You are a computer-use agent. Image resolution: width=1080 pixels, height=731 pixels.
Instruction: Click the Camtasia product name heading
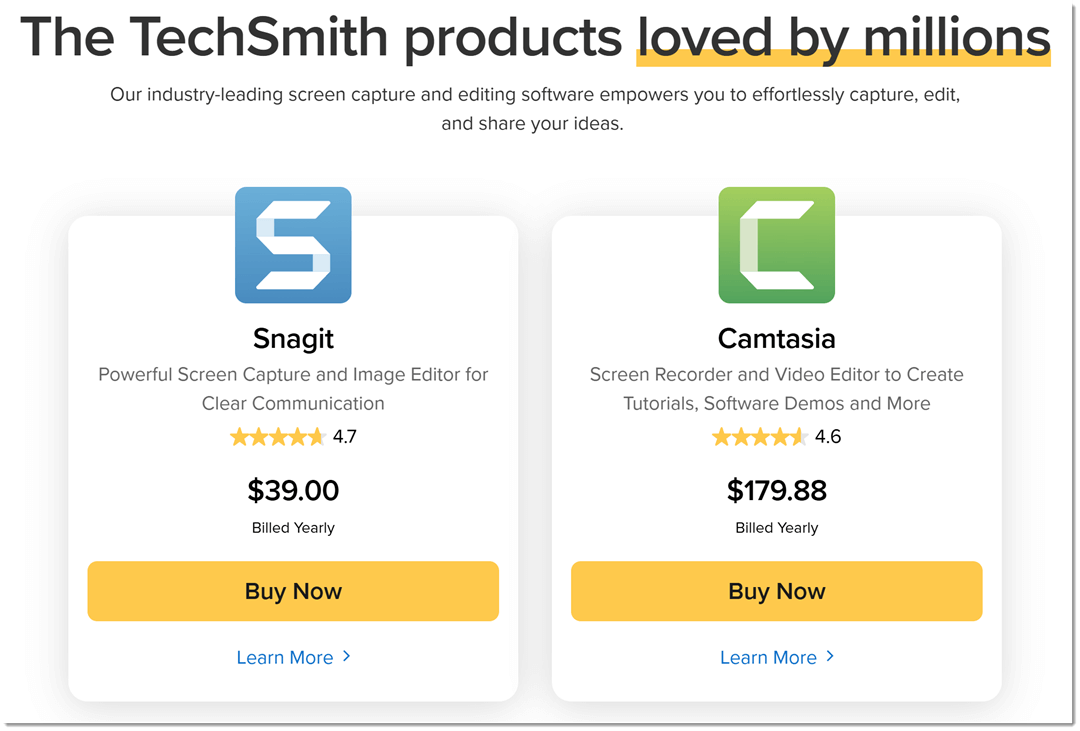(x=776, y=338)
